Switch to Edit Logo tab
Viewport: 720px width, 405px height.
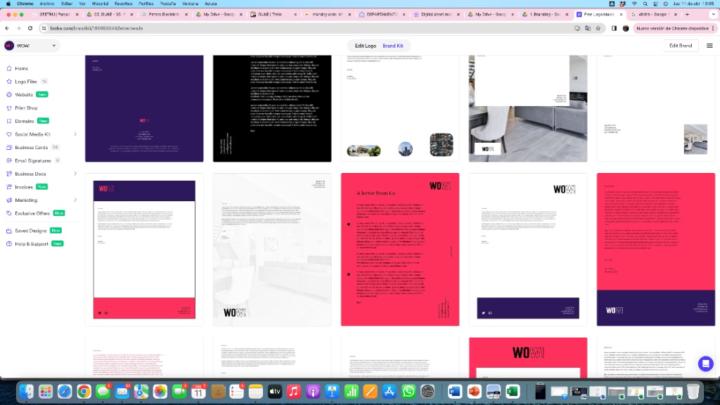tap(365, 46)
